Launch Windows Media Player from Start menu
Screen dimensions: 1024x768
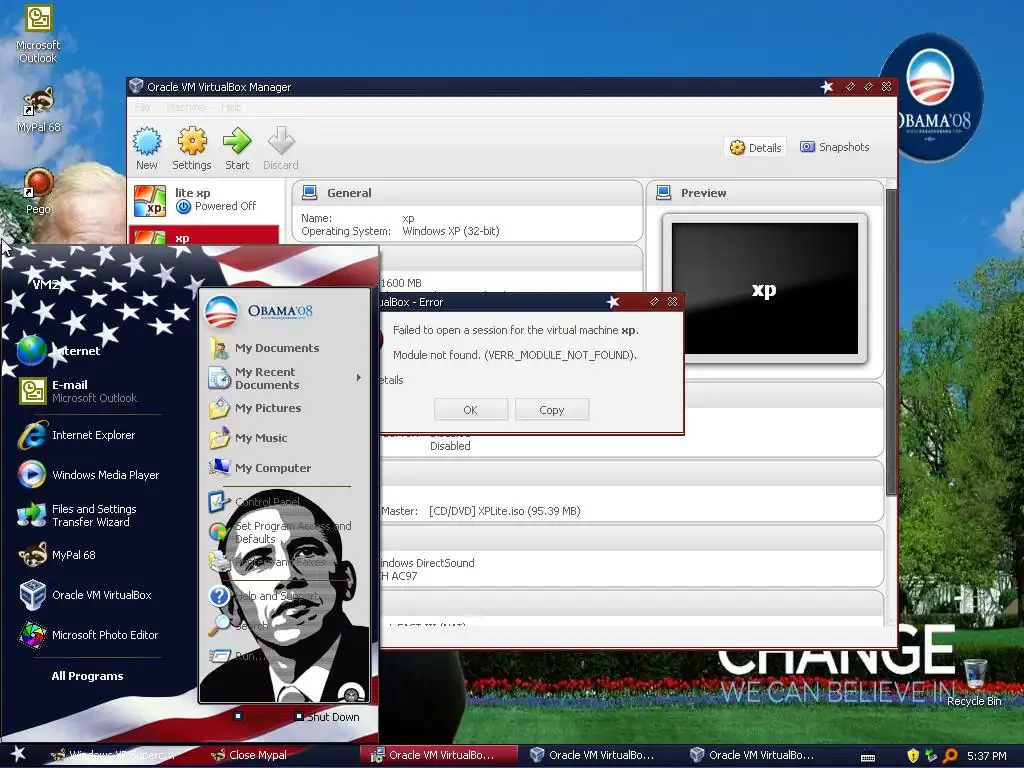click(x=89, y=475)
